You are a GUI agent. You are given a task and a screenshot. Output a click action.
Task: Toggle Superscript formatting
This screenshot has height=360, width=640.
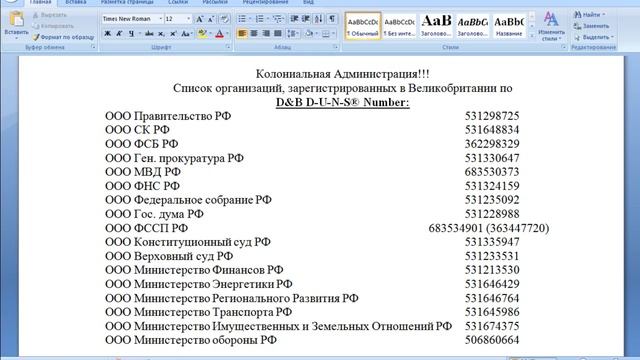pos(173,33)
